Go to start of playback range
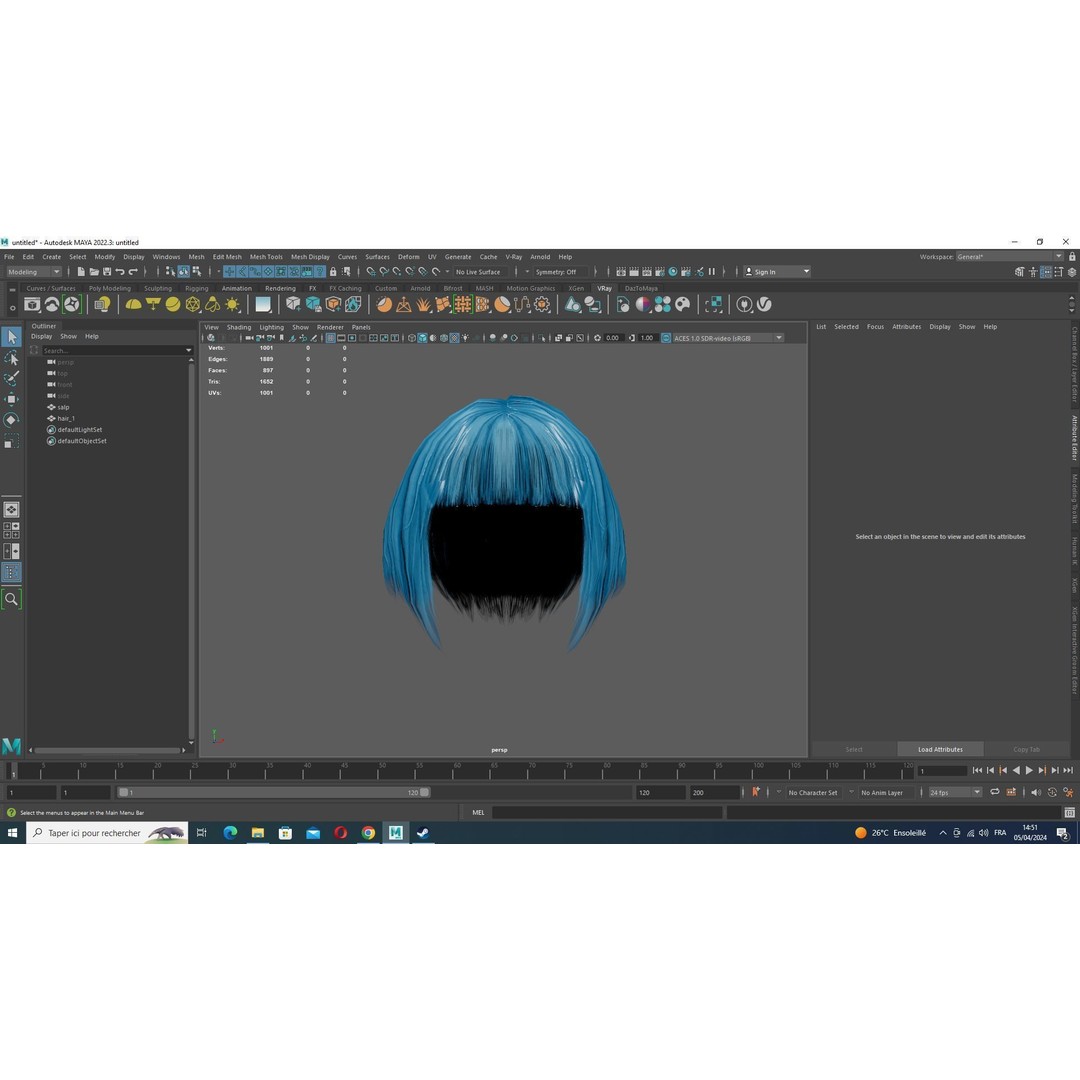The height and width of the screenshot is (1080, 1080). 977,771
